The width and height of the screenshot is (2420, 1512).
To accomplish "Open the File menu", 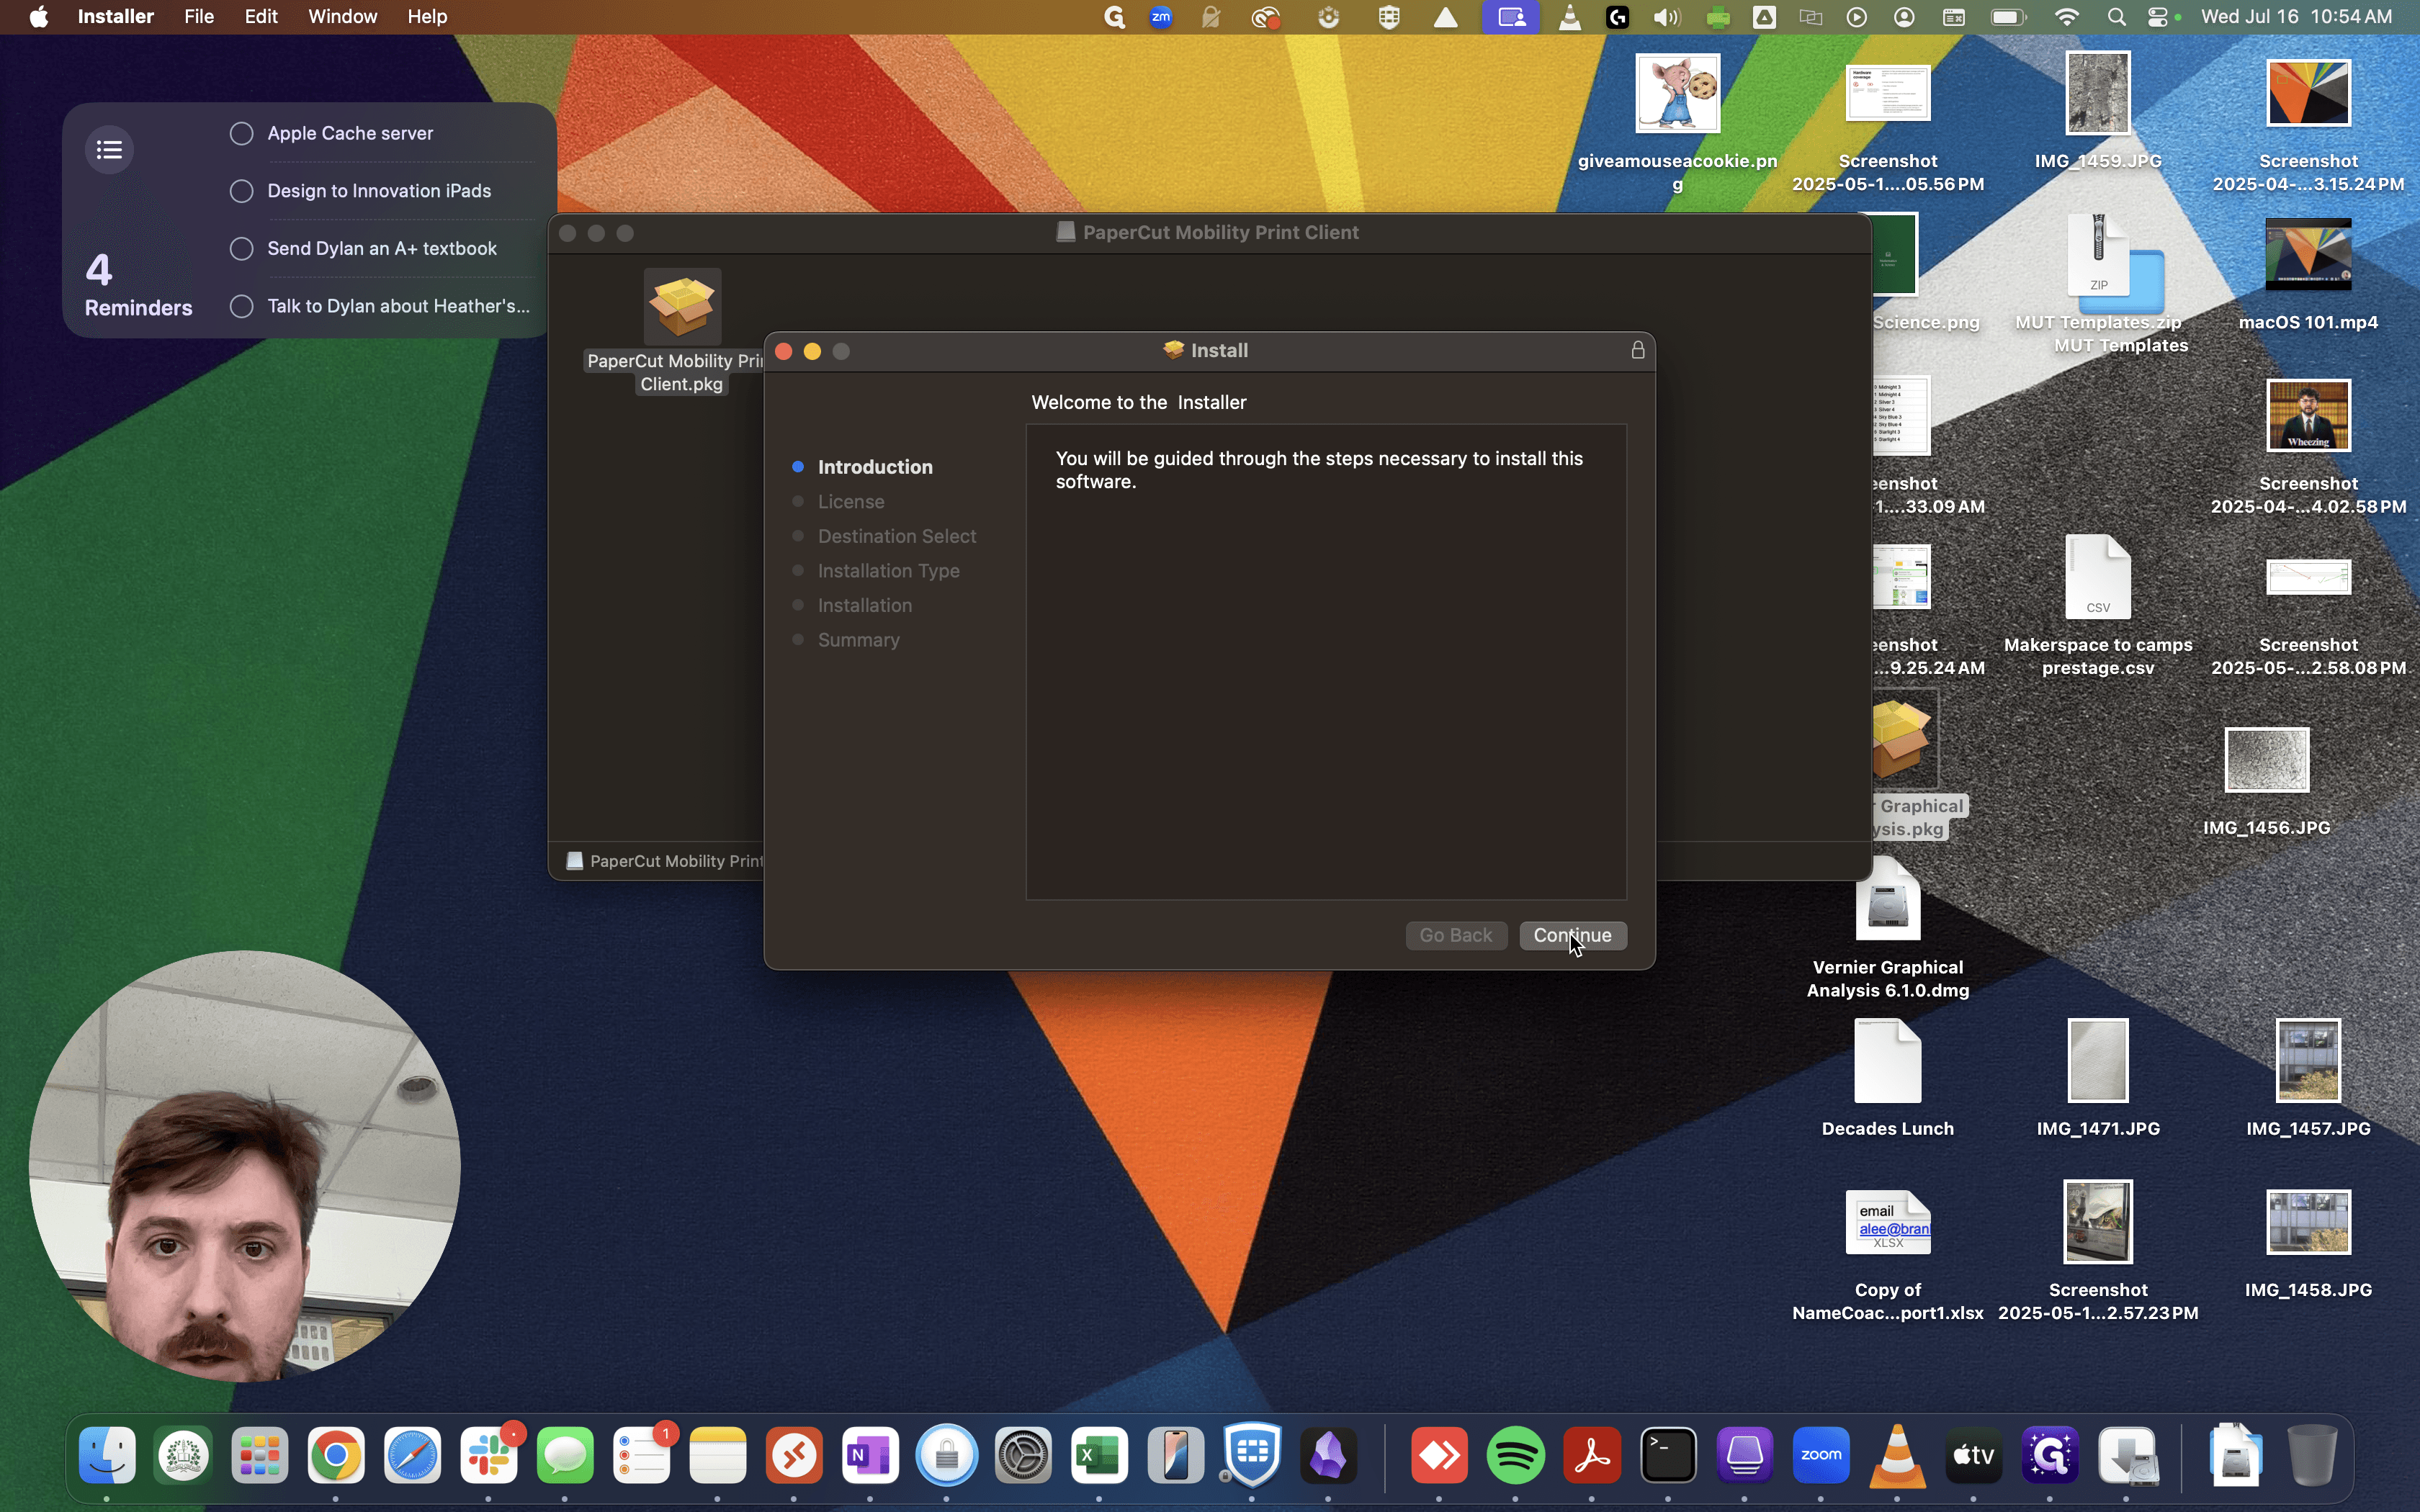I will [199, 17].
